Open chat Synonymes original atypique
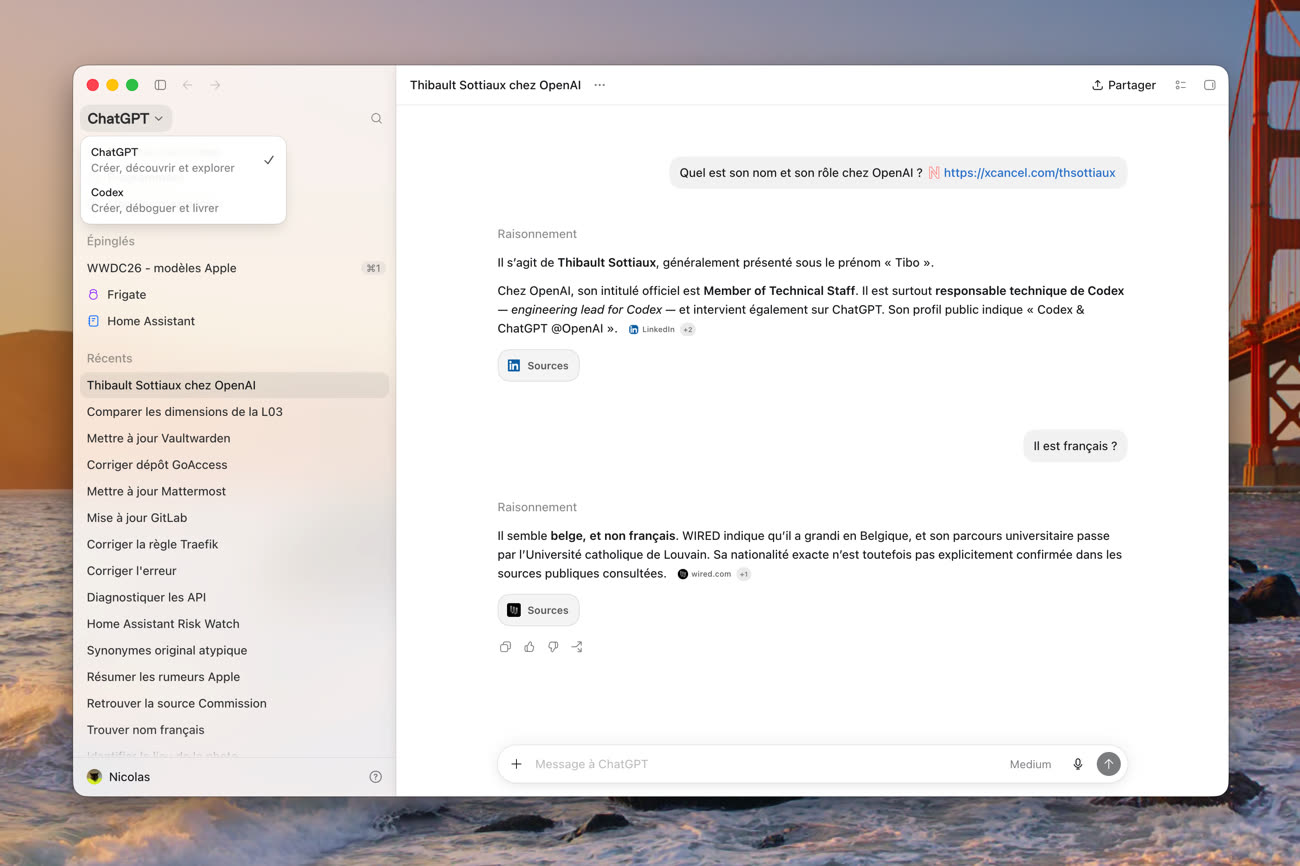Image resolution: width=1300 pixels, height=866 pixels. (x=234, y=650)
